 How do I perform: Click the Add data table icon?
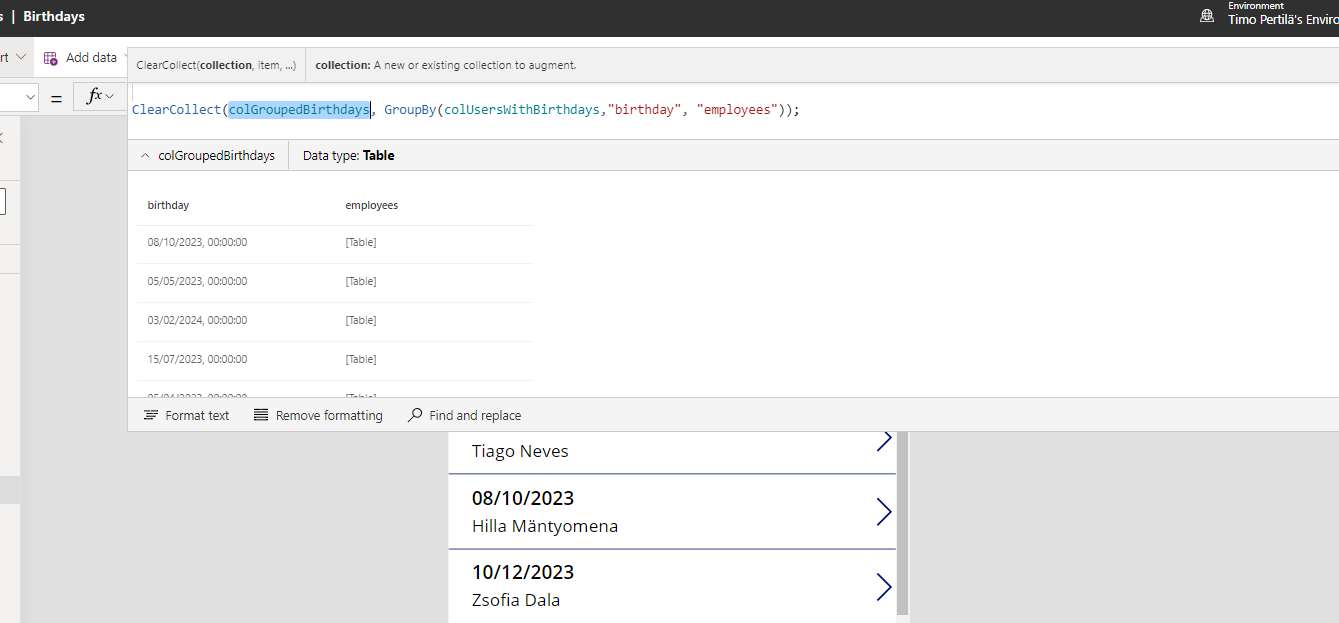(x=51, y=58)
